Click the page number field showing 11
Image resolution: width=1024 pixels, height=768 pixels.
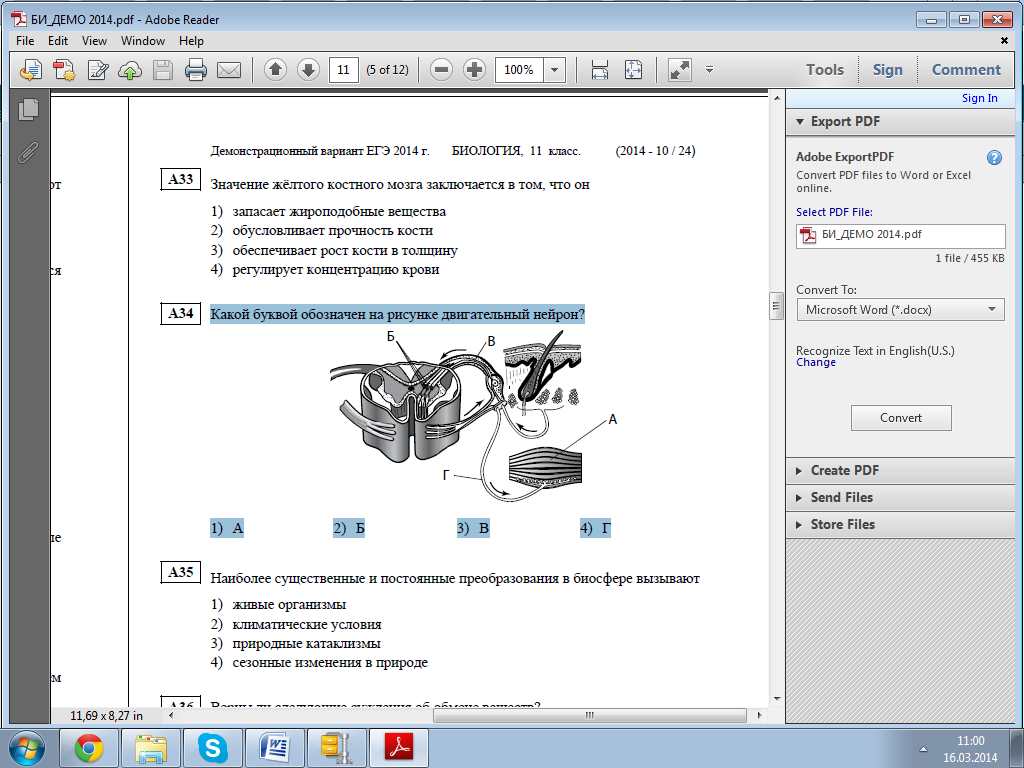tap(344, 69)
